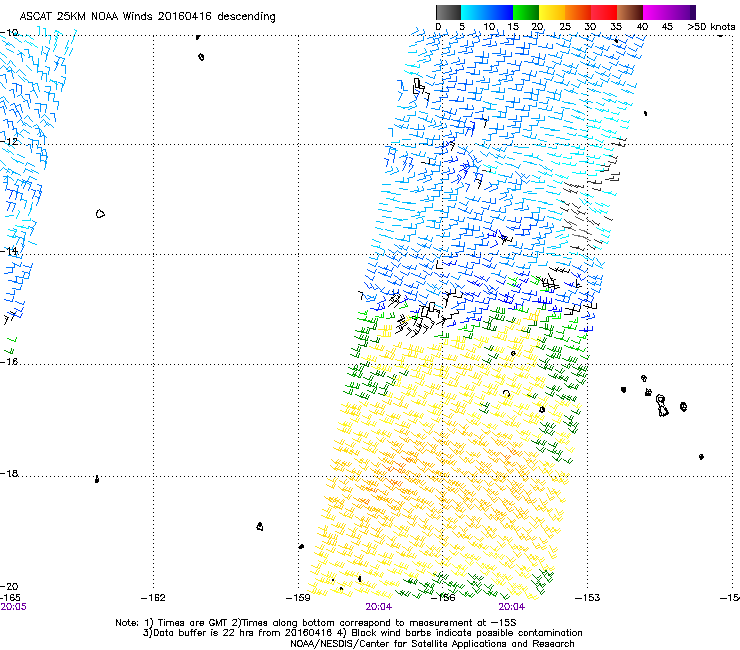Click the "-165" longitude axis label

10,598
